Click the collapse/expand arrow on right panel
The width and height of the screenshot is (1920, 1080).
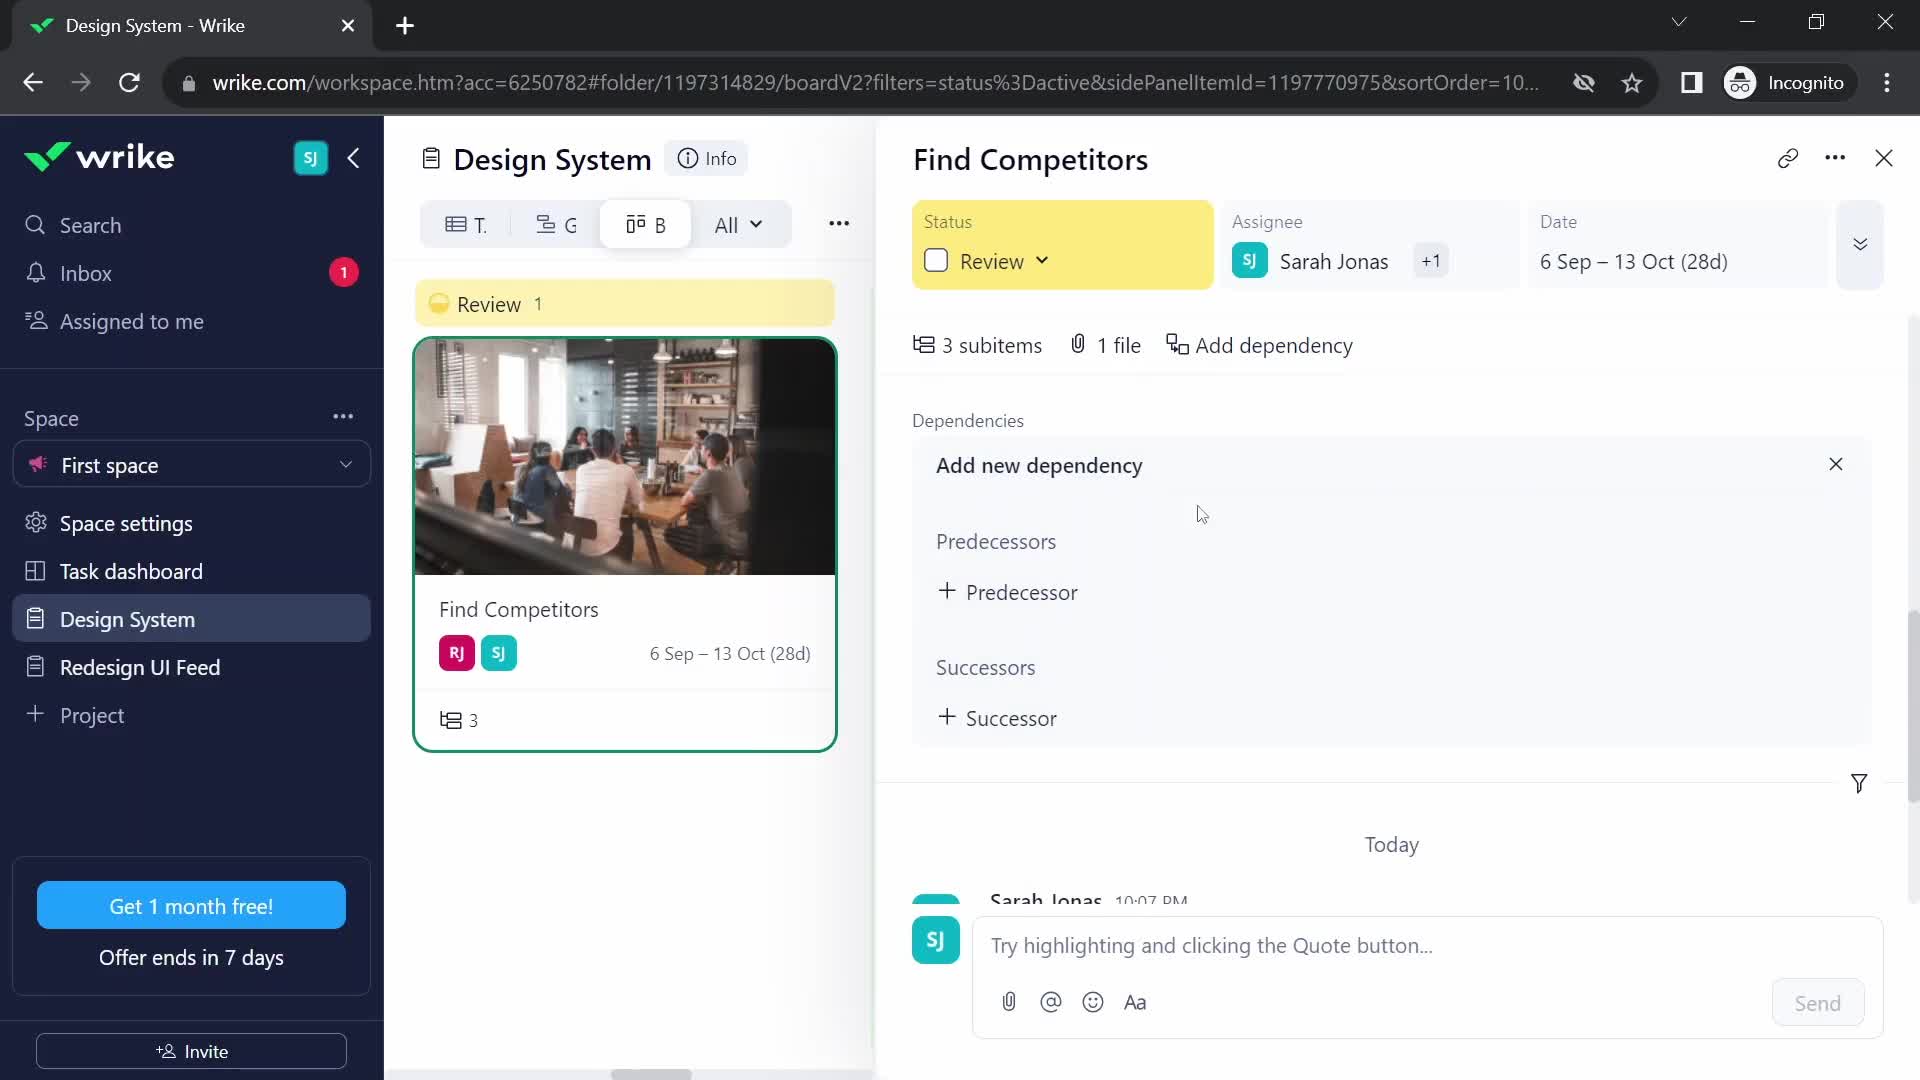tap(1861, 244)
